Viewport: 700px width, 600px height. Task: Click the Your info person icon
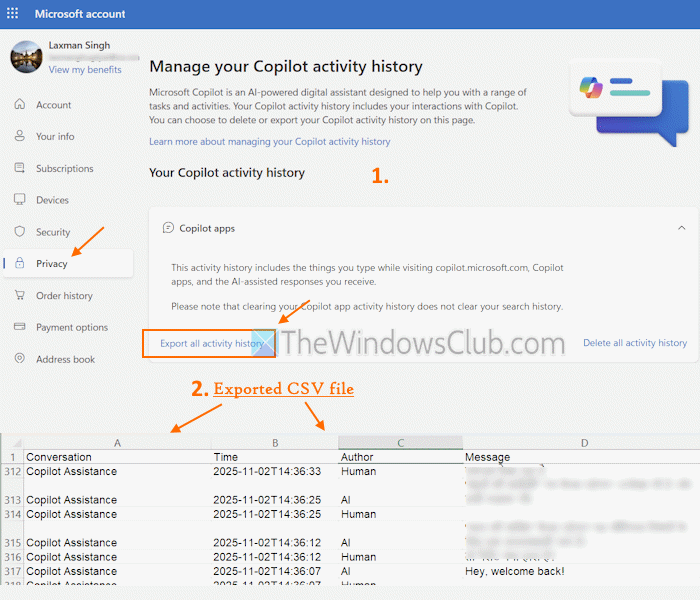click(x=20, y=136)
